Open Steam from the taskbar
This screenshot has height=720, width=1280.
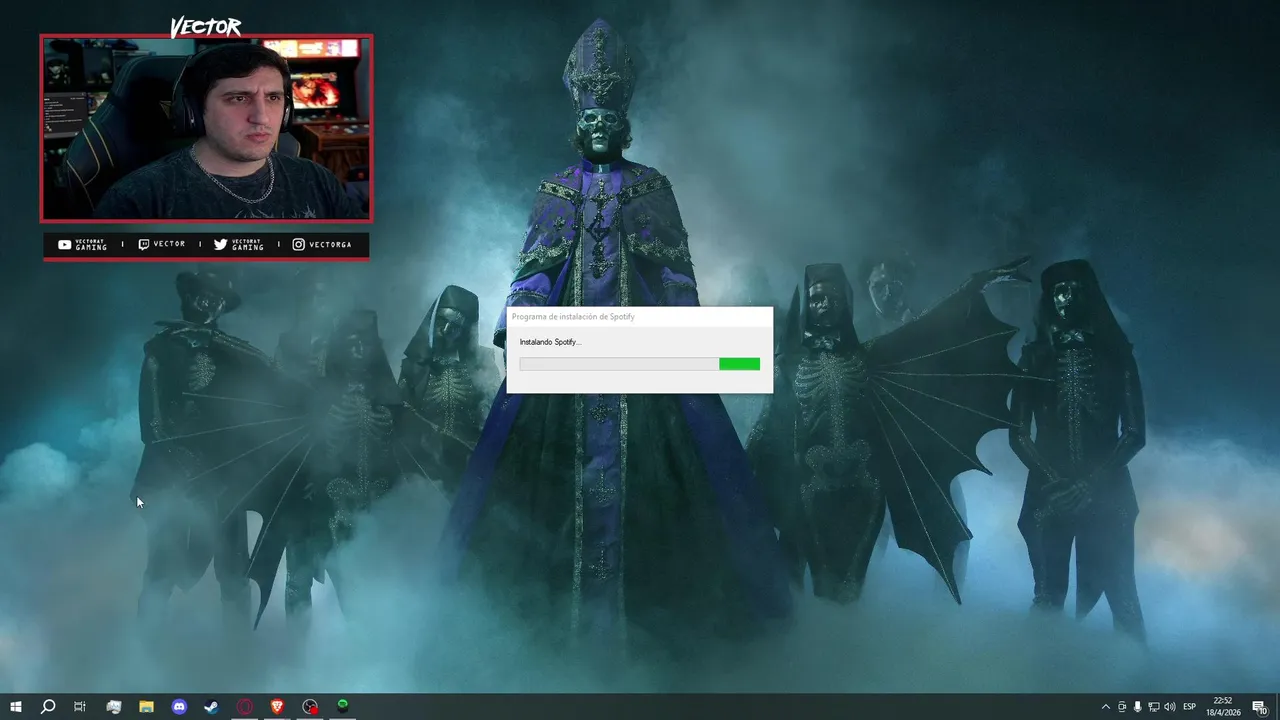click(x=212, y=706)
